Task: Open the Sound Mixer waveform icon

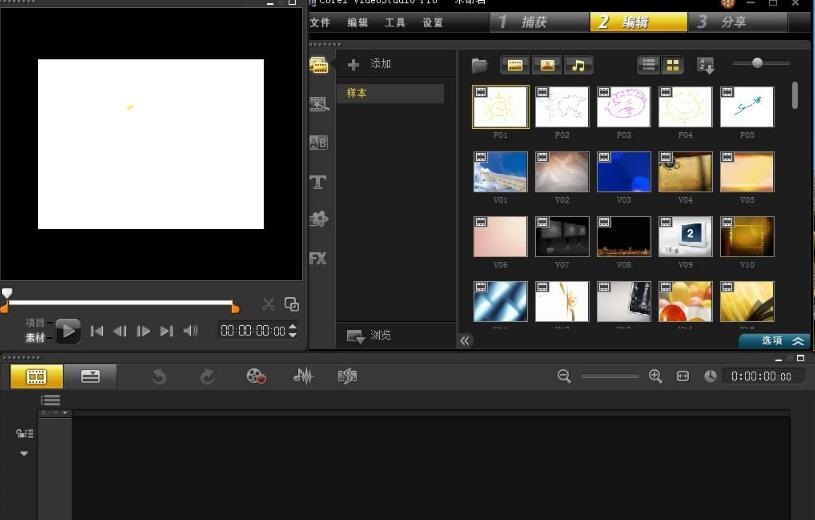Action: click(303, 376)
